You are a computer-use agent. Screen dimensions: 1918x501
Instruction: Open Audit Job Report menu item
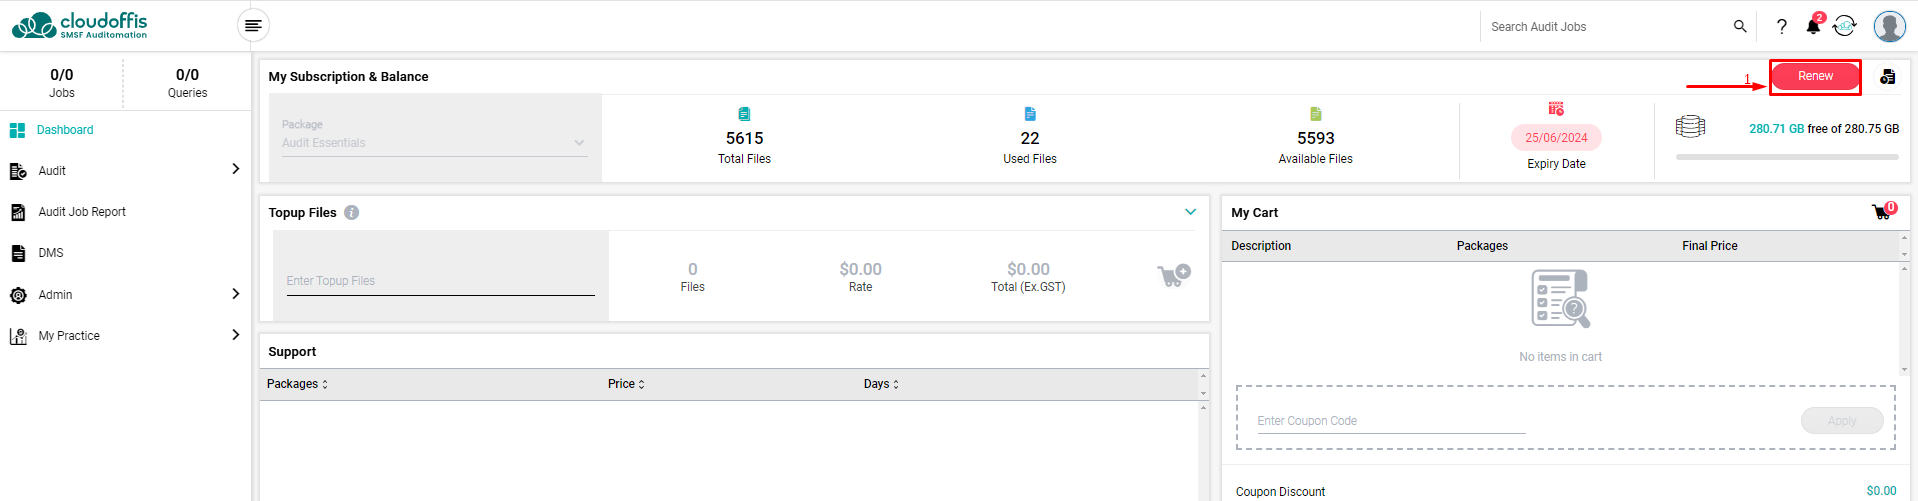pyautogui.click(x=82, y=212)
